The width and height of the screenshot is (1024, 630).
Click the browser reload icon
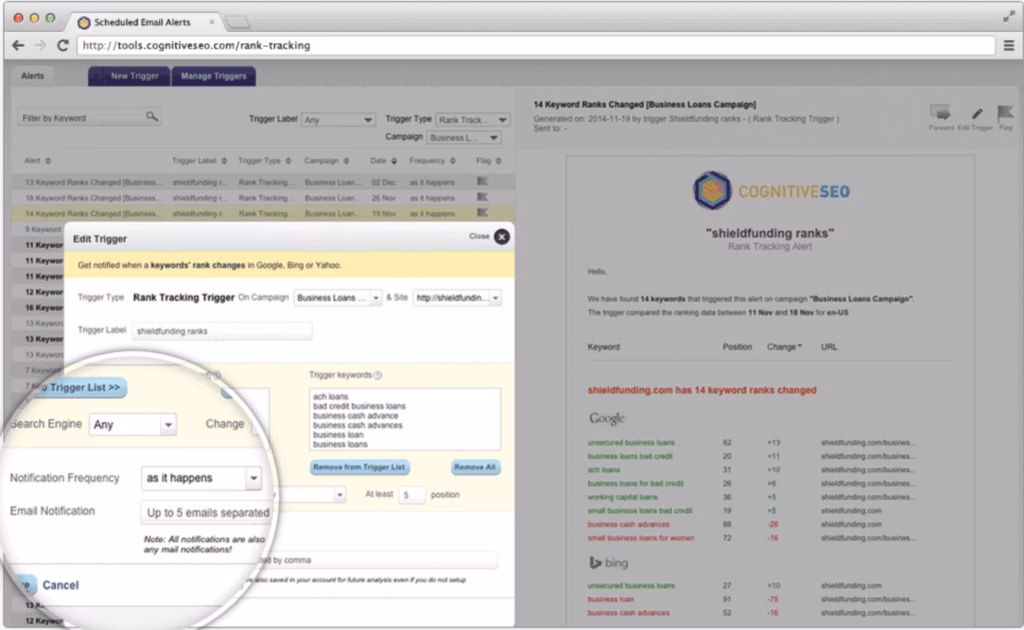pyautogui.click(x=64, y=45)
